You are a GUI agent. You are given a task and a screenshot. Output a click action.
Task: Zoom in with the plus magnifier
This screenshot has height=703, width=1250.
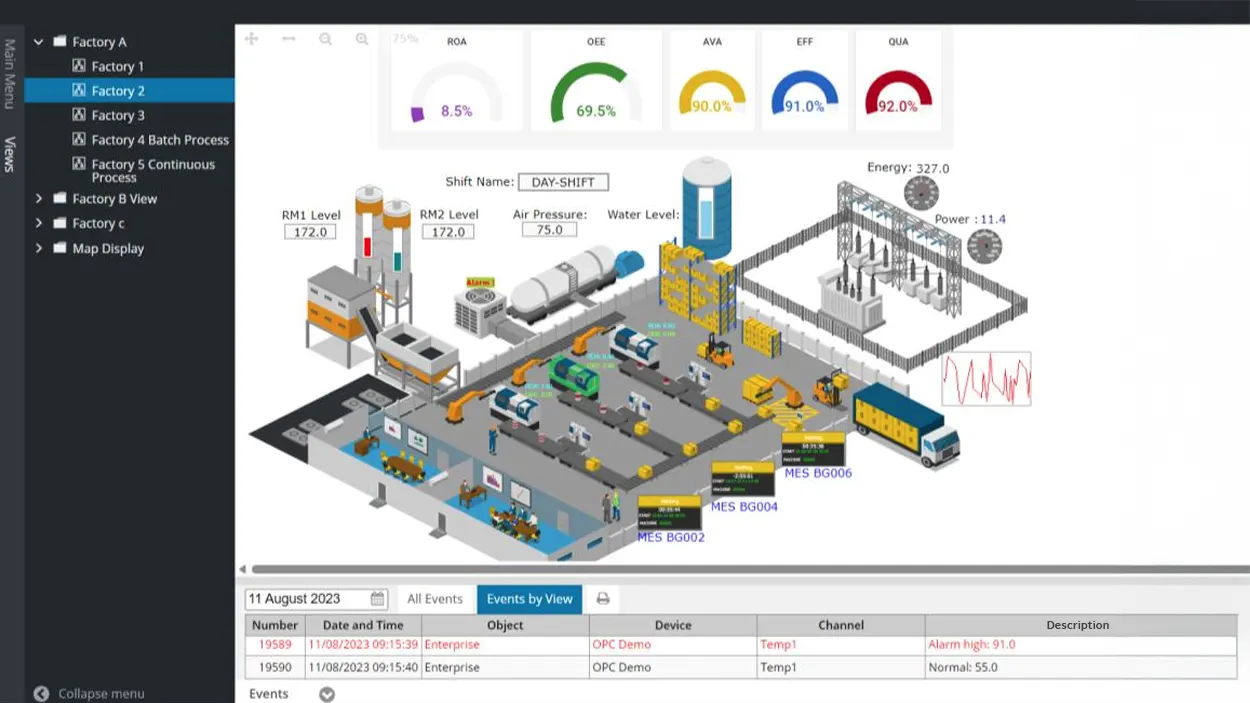pyautogui.click(x=362, y=39)
